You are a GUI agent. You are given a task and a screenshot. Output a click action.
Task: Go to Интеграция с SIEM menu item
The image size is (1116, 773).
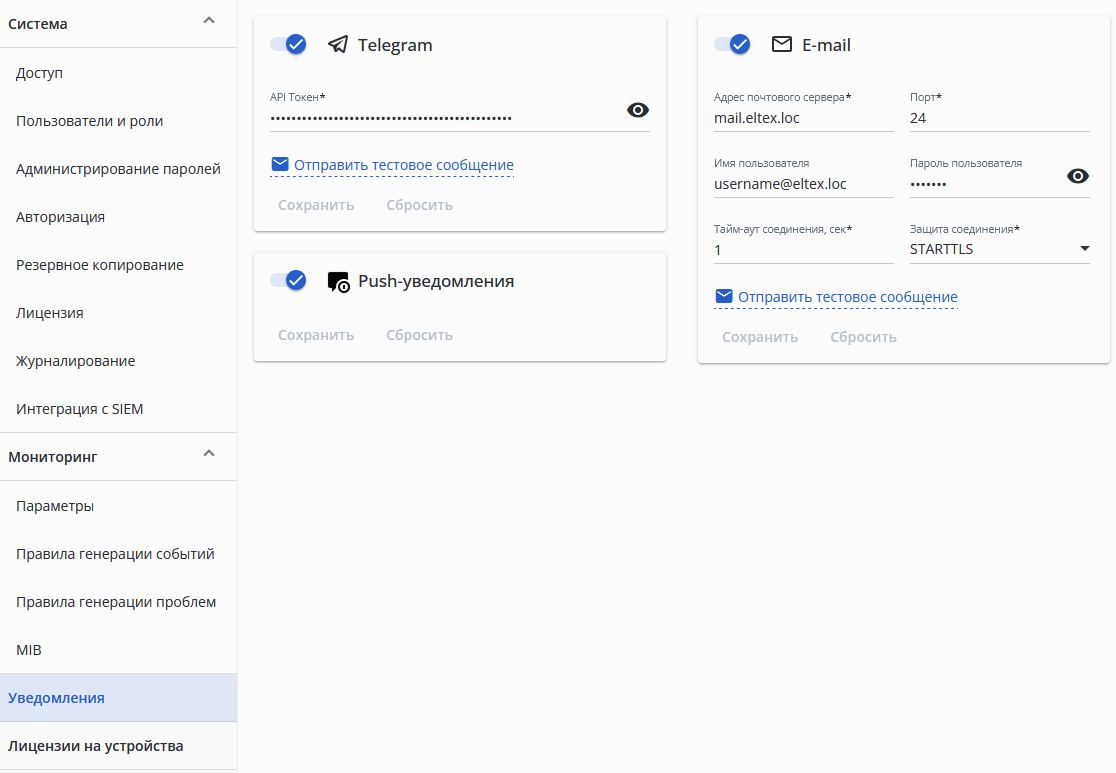pyautogui.click(x=80, y=409)
